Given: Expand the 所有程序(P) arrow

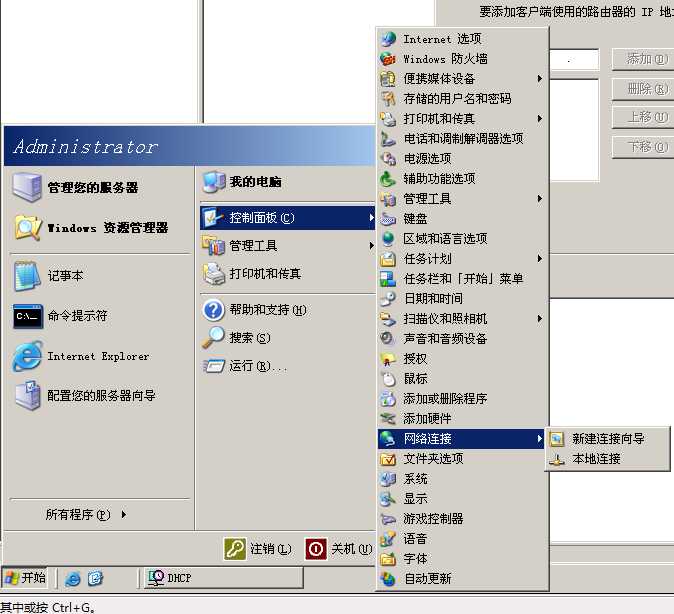Looking at the screenshot, I should [x=124, y=514].
